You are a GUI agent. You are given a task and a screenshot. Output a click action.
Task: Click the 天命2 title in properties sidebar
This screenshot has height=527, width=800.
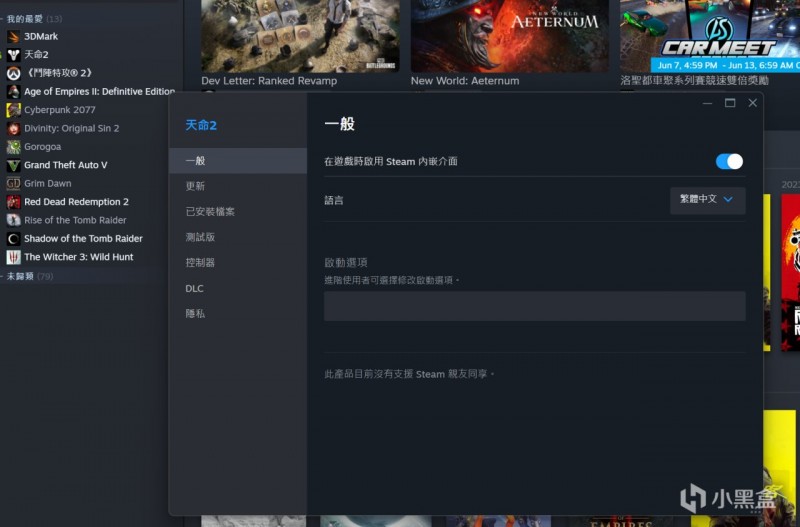tap(201, 125)
